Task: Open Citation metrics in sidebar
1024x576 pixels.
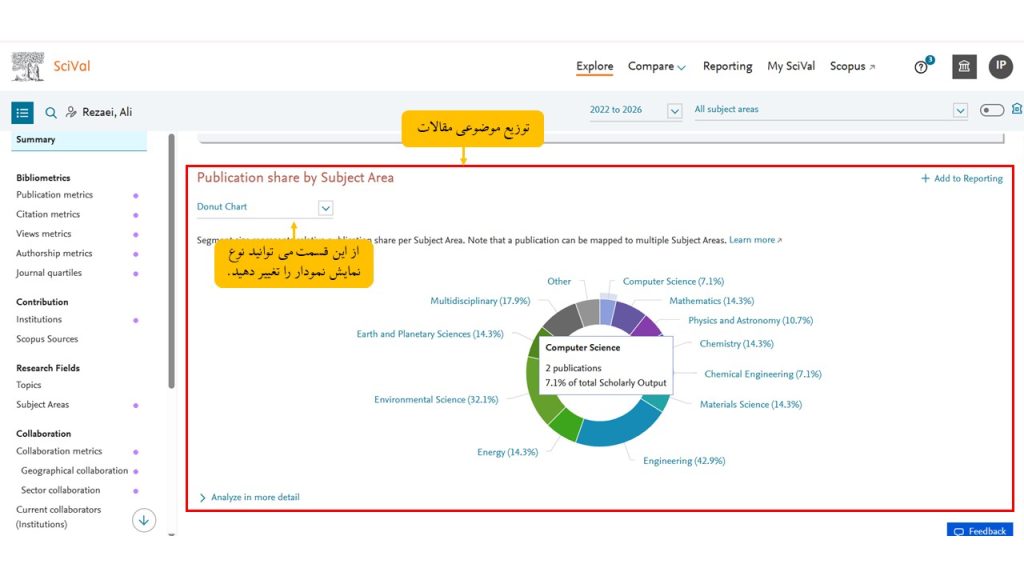Action: click(x=48, y=214)
